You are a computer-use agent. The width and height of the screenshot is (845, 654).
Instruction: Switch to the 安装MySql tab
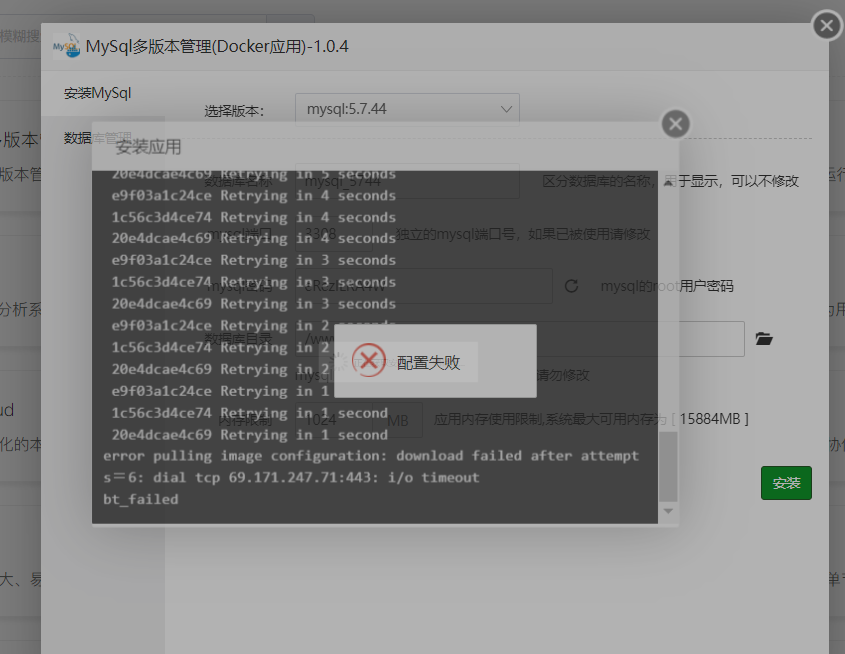pyautogui.click(x=98, y=93)
